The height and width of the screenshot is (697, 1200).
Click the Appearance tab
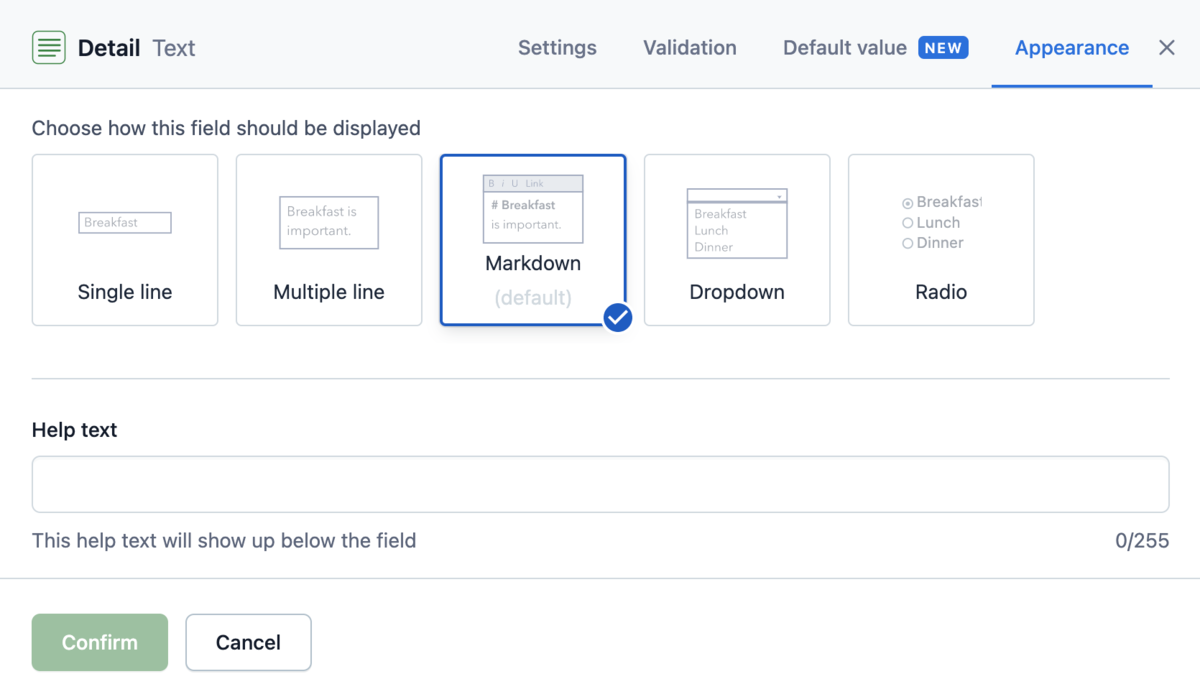[1072, 48]
